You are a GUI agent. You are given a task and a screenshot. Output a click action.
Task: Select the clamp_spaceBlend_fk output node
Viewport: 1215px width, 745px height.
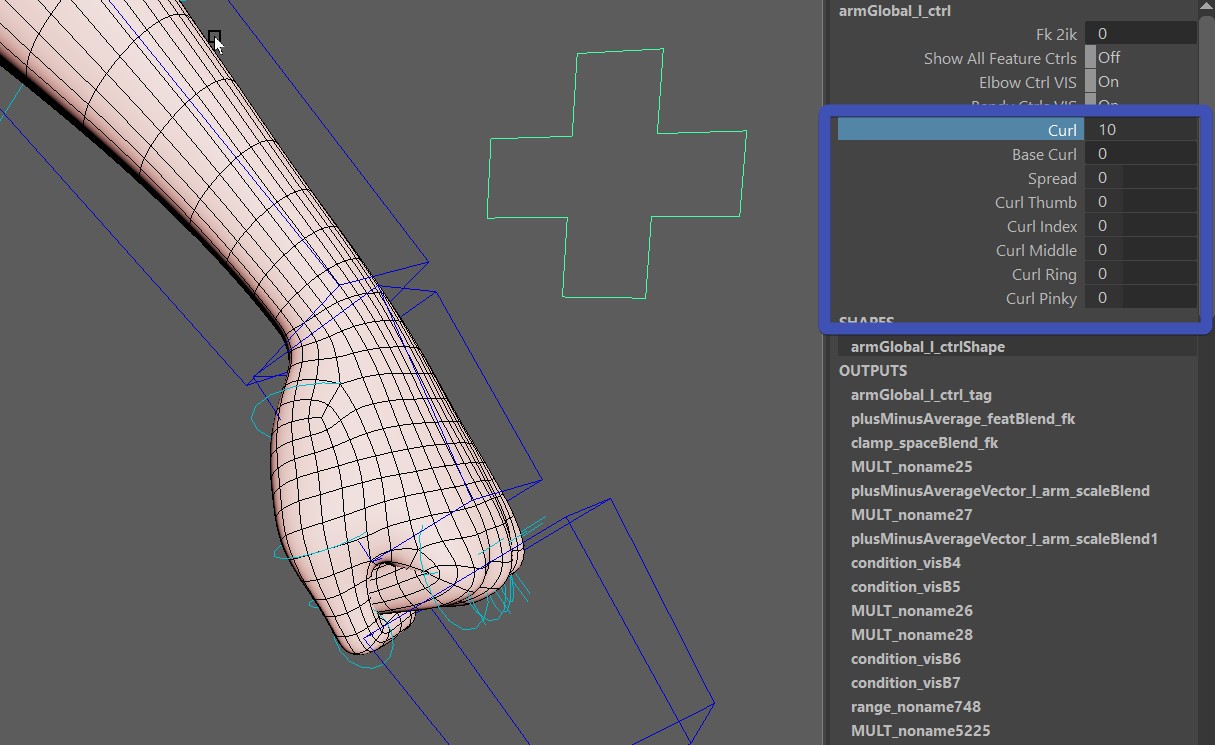tap(924, 443)
